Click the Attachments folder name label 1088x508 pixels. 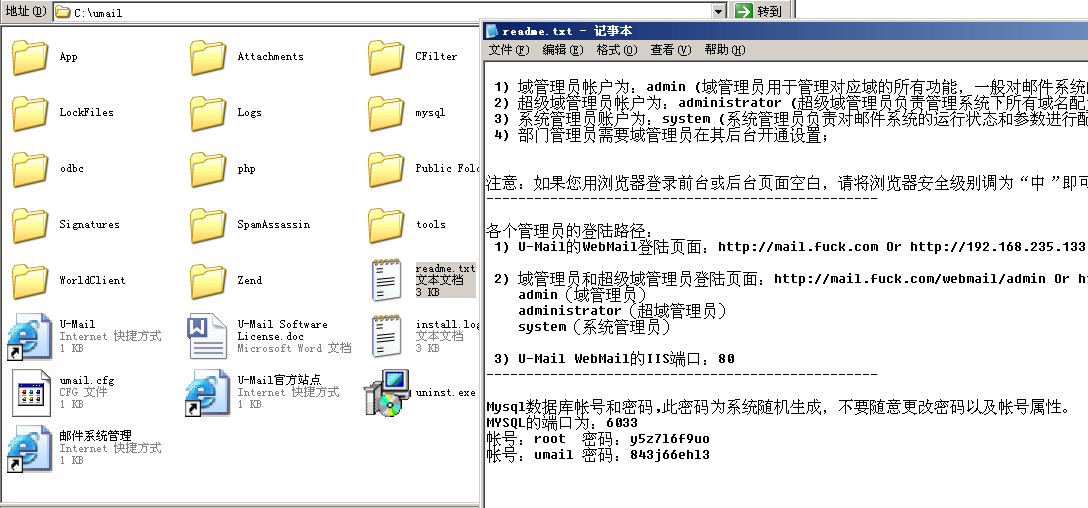pos(271,57)
